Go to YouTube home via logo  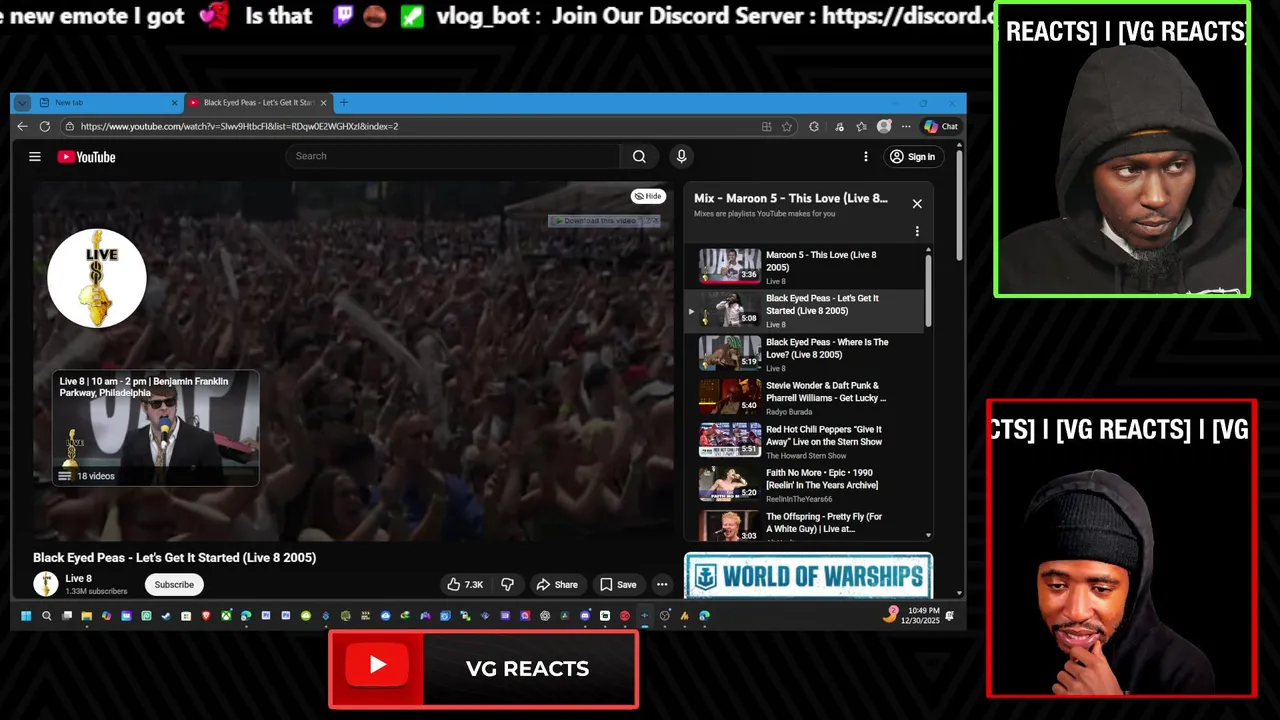coord(86,157)
